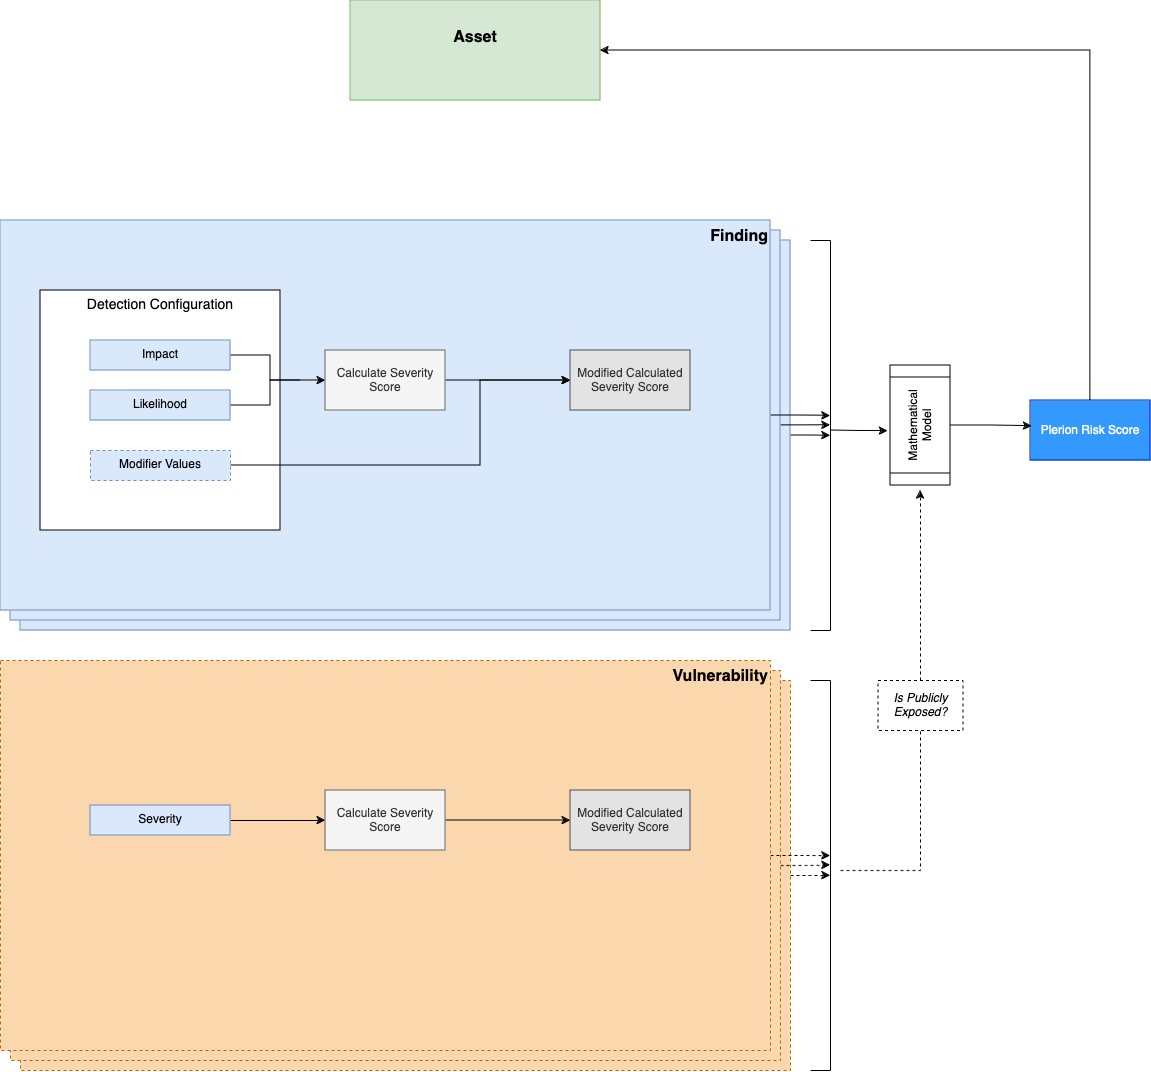Screen dimensions: 1151x1072
Task: Select Calculate Severity Score in Finding panel
Action: 385,380
